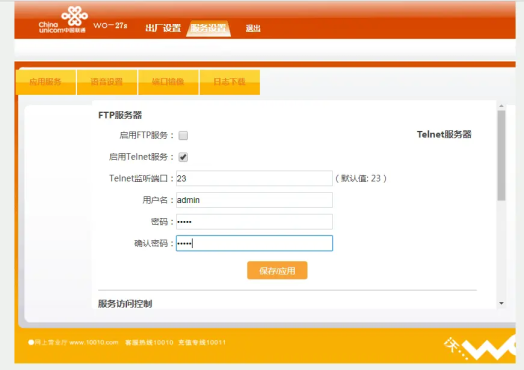This screenshot has width=524, height=370.
Task: Uncheck the Telnet service checkbox
Action: click(183, 157)
